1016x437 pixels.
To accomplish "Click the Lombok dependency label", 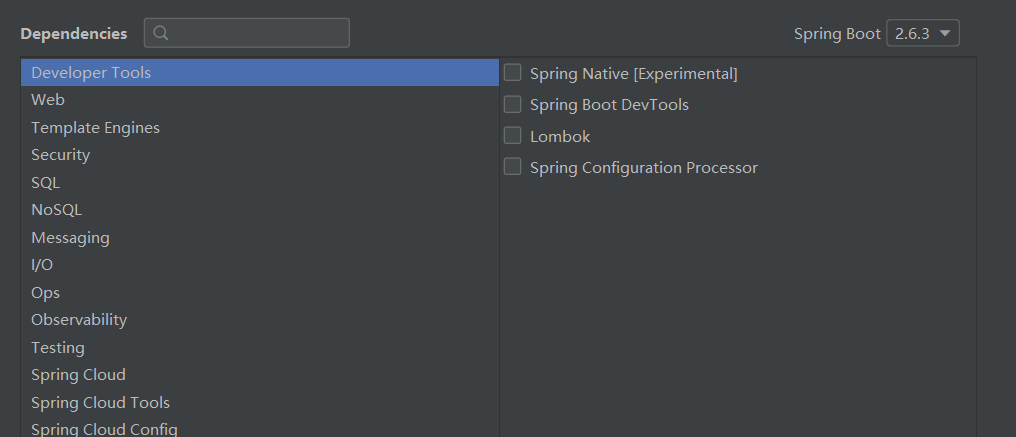I will point(560,137).
